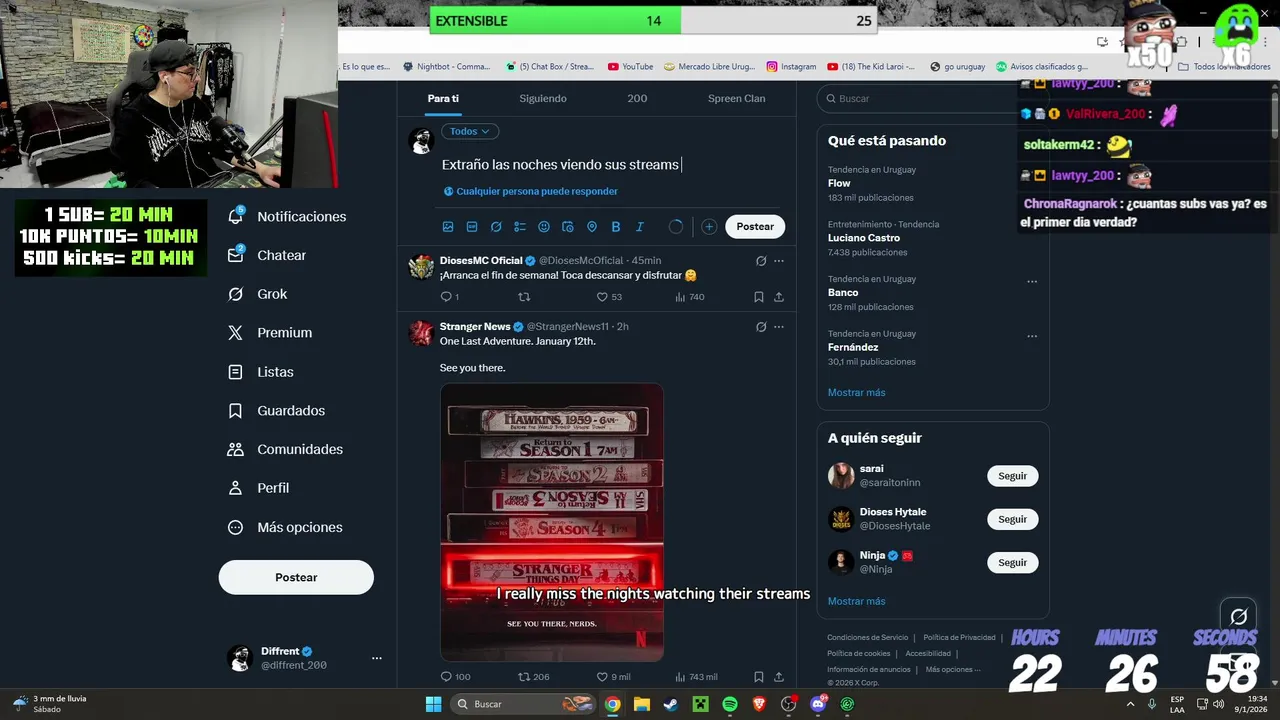Screen dimensions: 1280x720
Task: Open the Stranger Things VHS poster image
Action: [552, 522]
